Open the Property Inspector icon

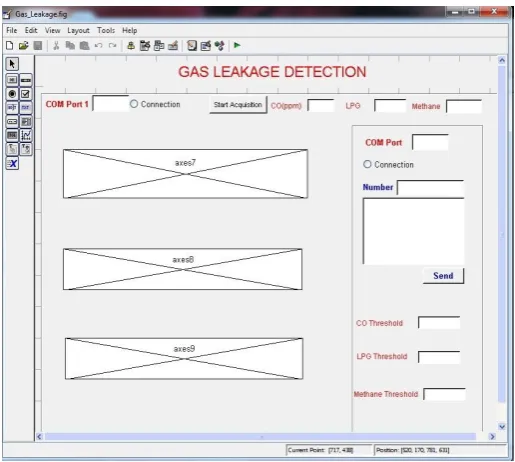pyautogui.click(x=206, y=45)
